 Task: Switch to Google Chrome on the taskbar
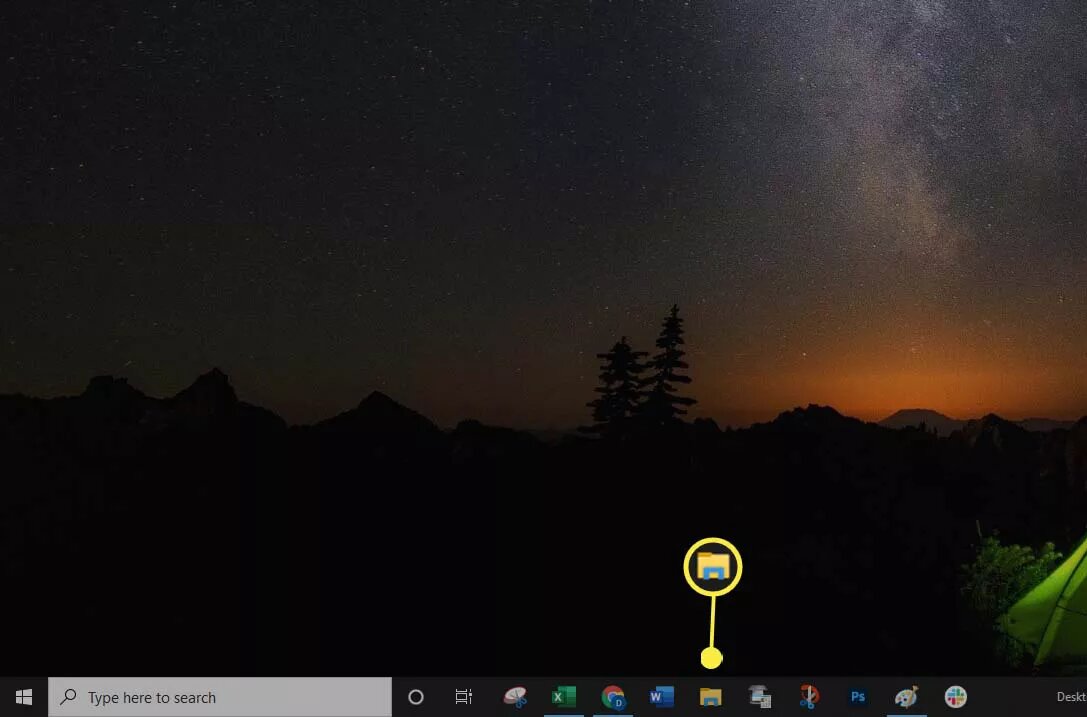coord(613,697)
